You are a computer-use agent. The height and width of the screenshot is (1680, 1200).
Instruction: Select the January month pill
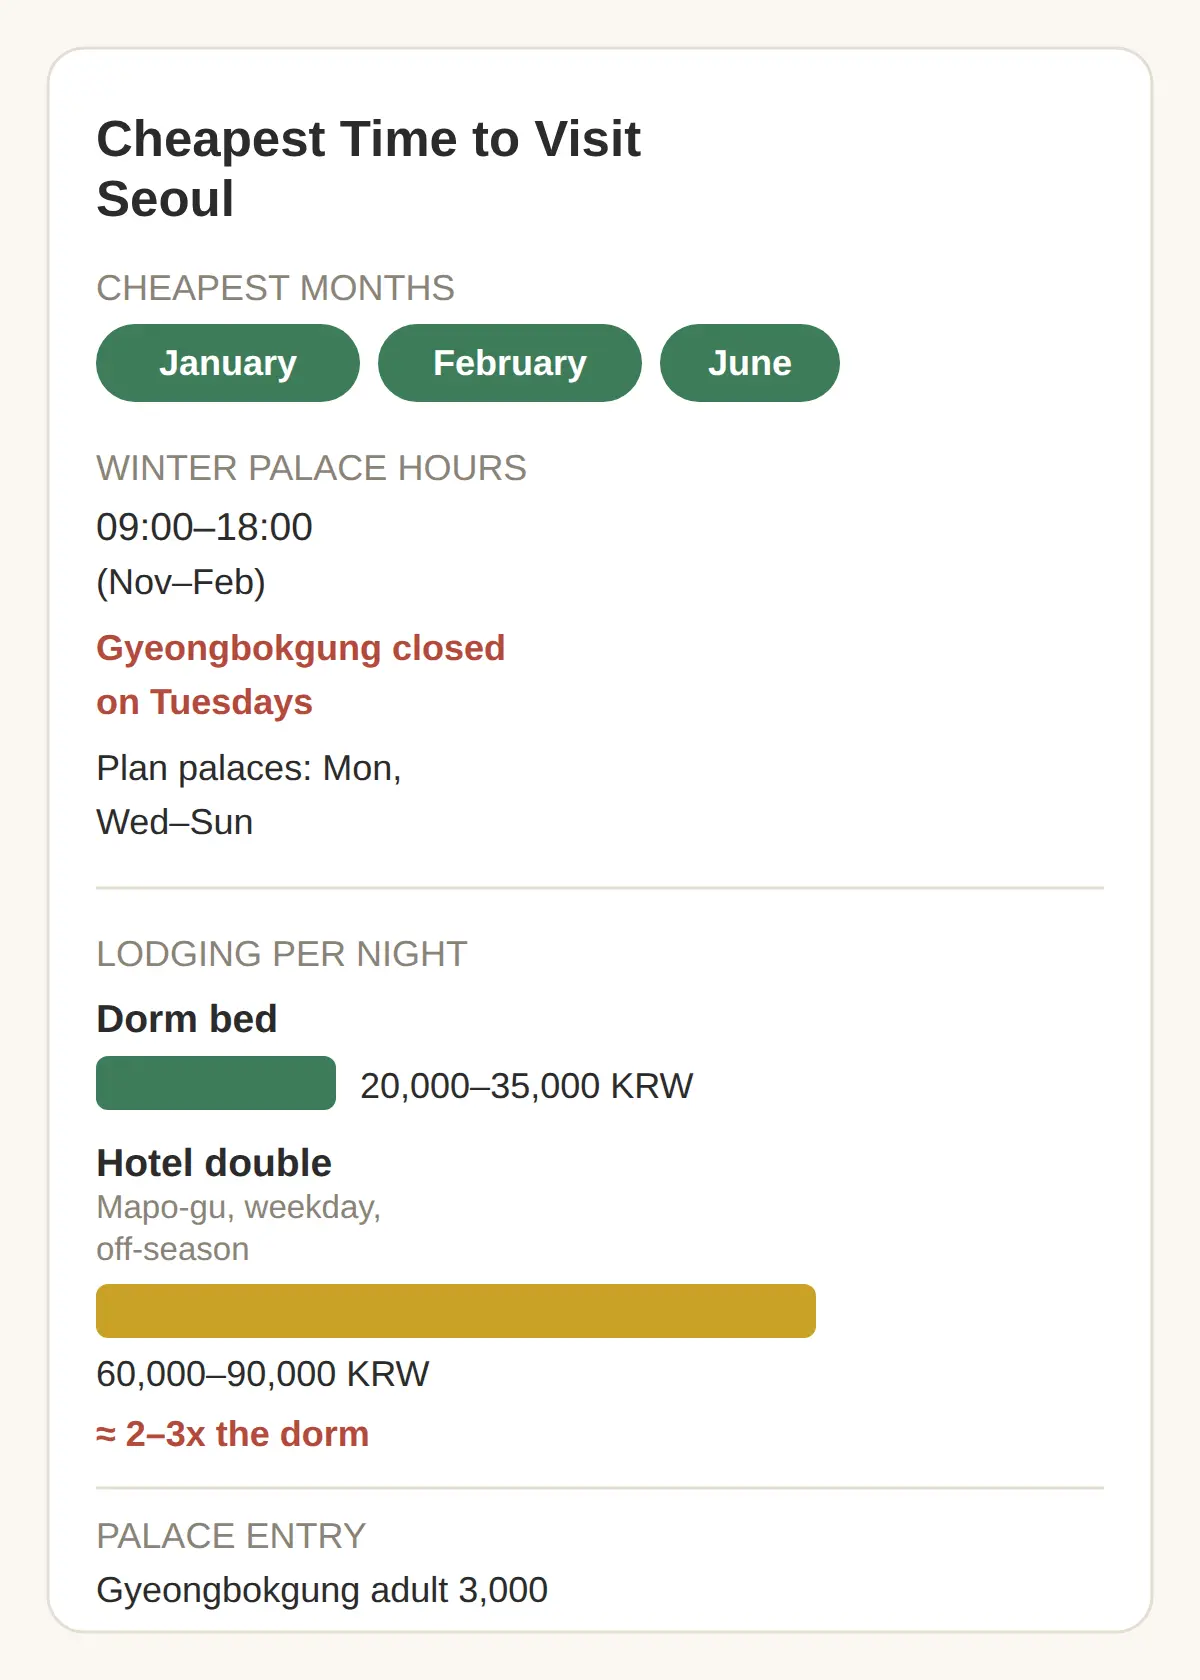[x=228, y=363]
